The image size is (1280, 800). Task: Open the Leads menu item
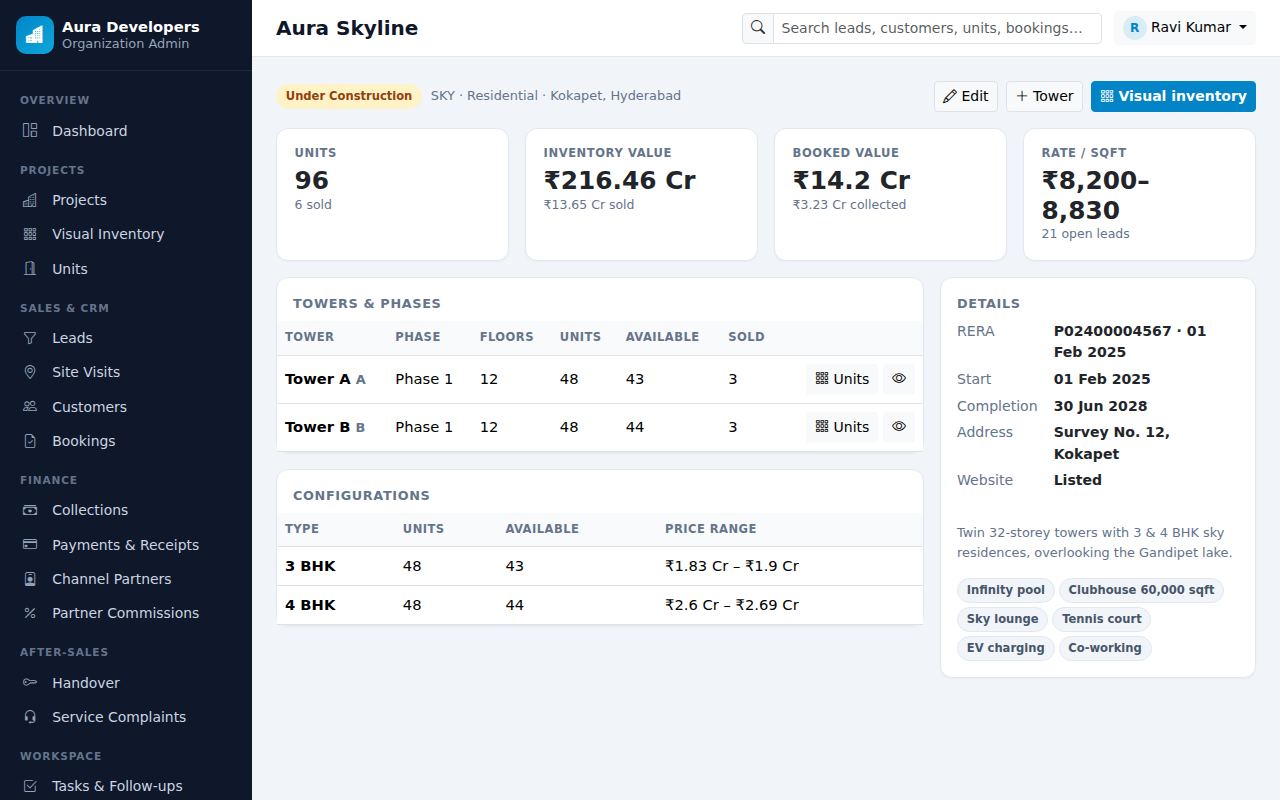[x=126, y=338]
